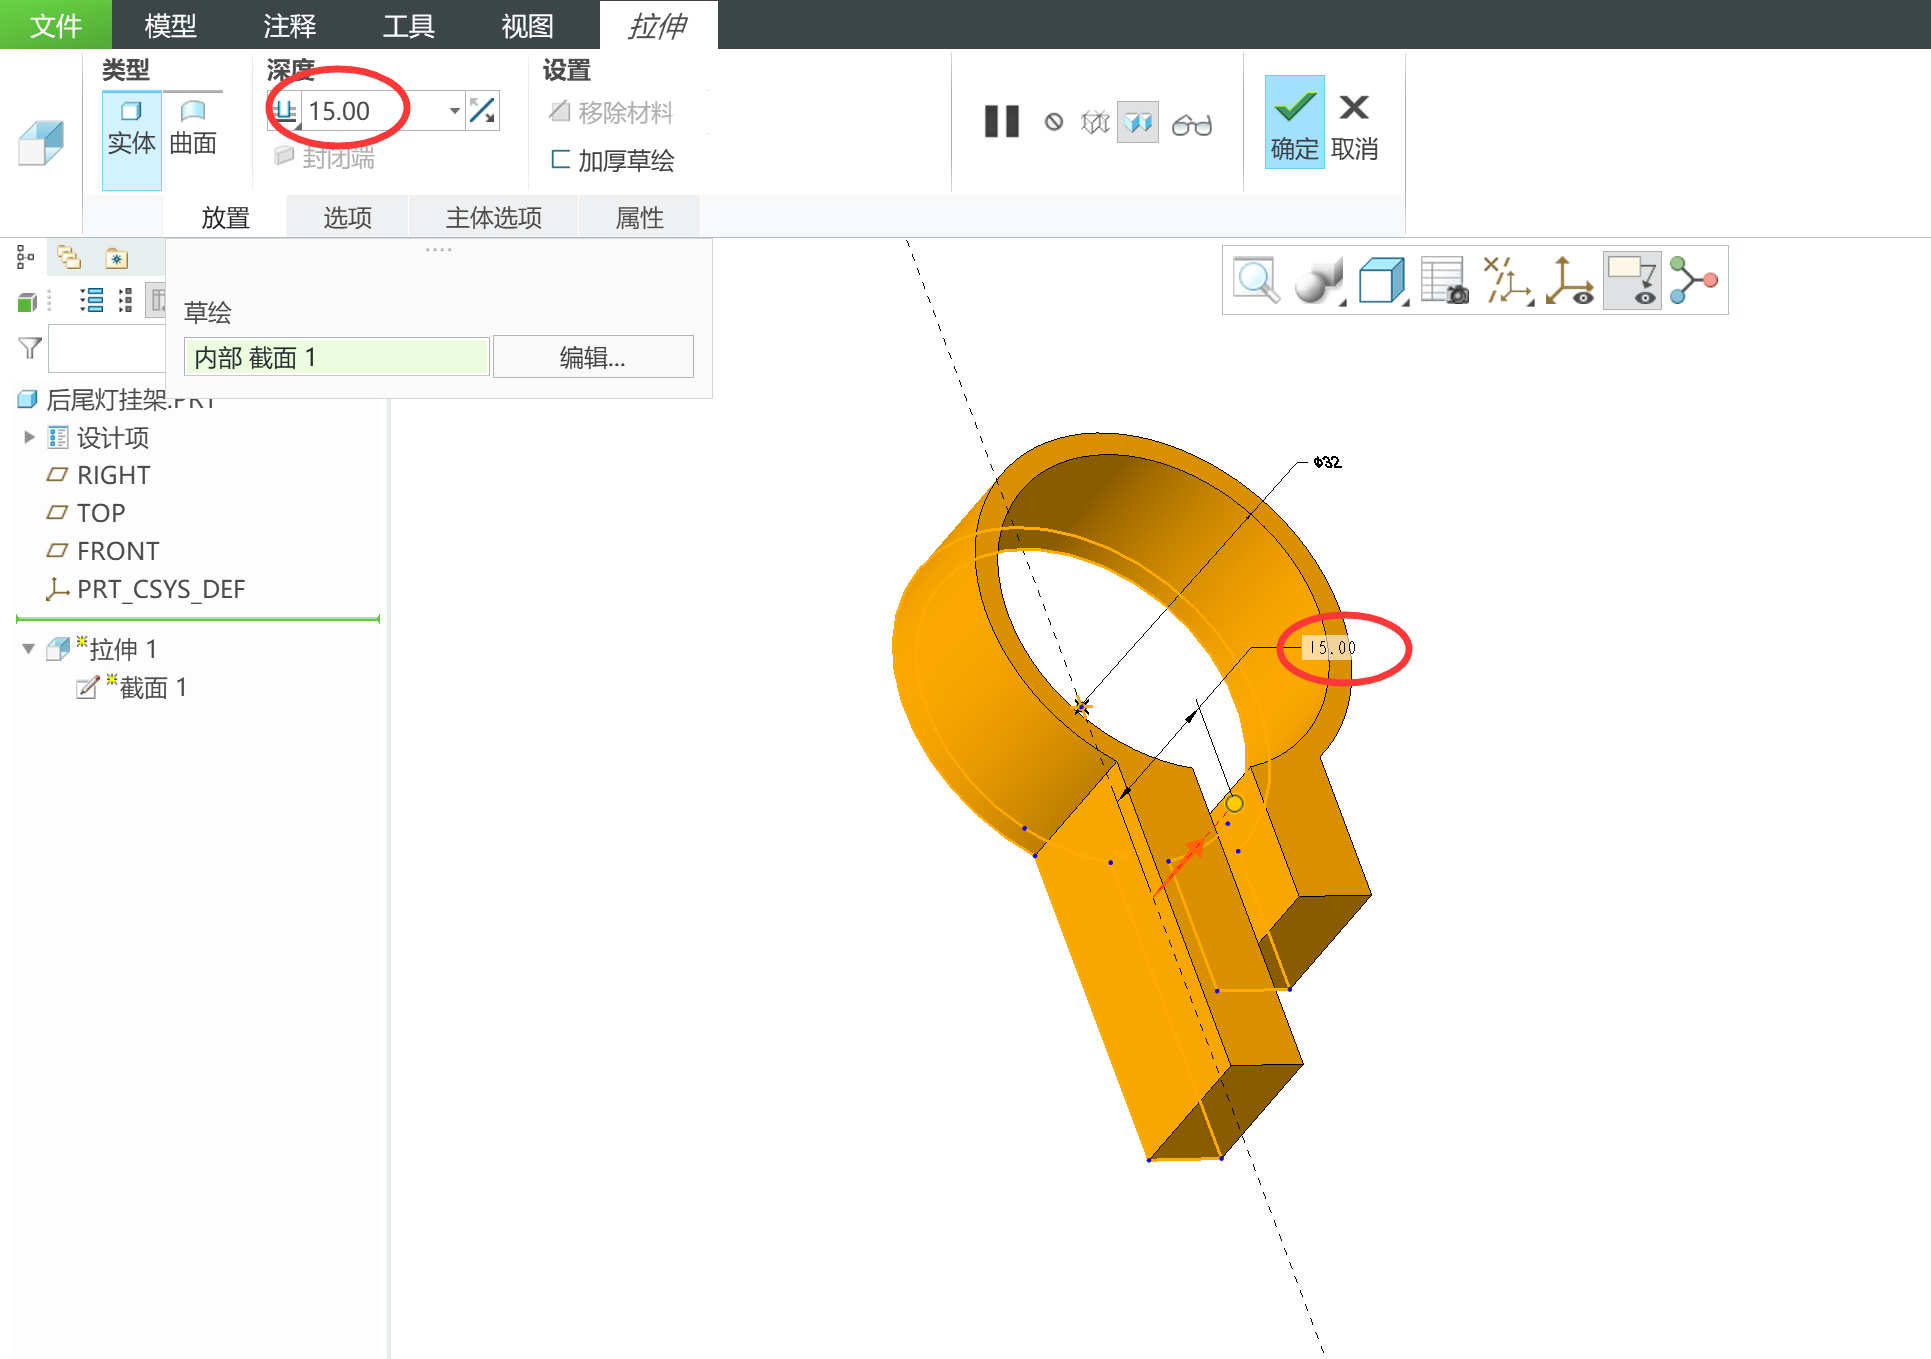Open the shaded display style icon
The image size is (1931, 1359).
[1318, 280]
